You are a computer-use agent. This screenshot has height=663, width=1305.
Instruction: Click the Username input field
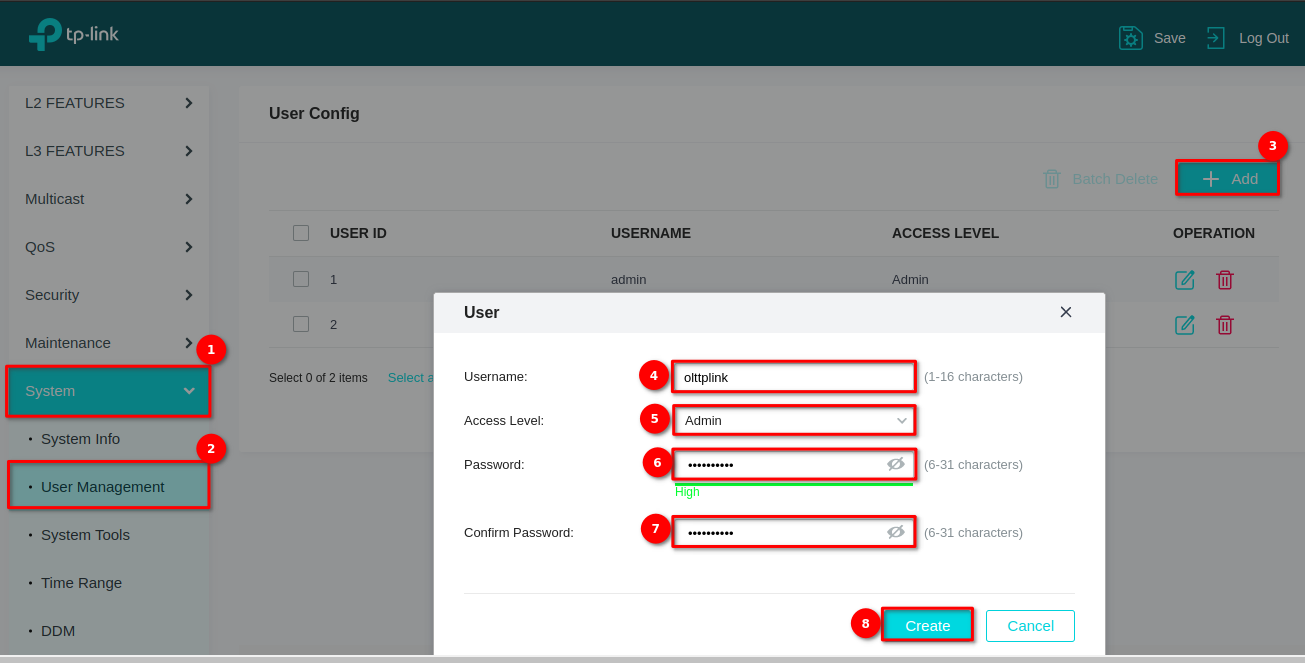coord(794,377)
